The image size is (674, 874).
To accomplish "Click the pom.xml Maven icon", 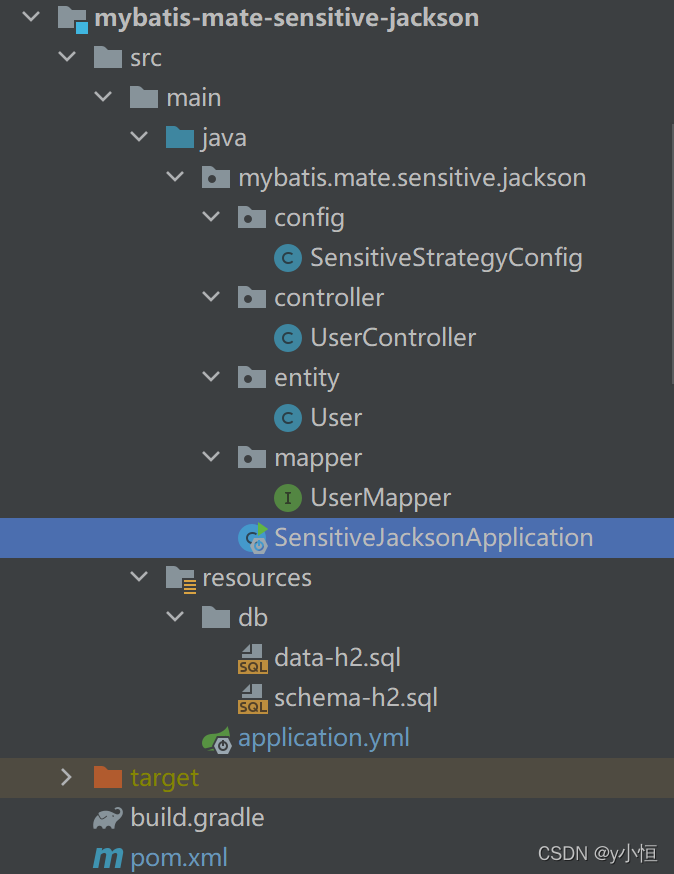I will (108, 858).
